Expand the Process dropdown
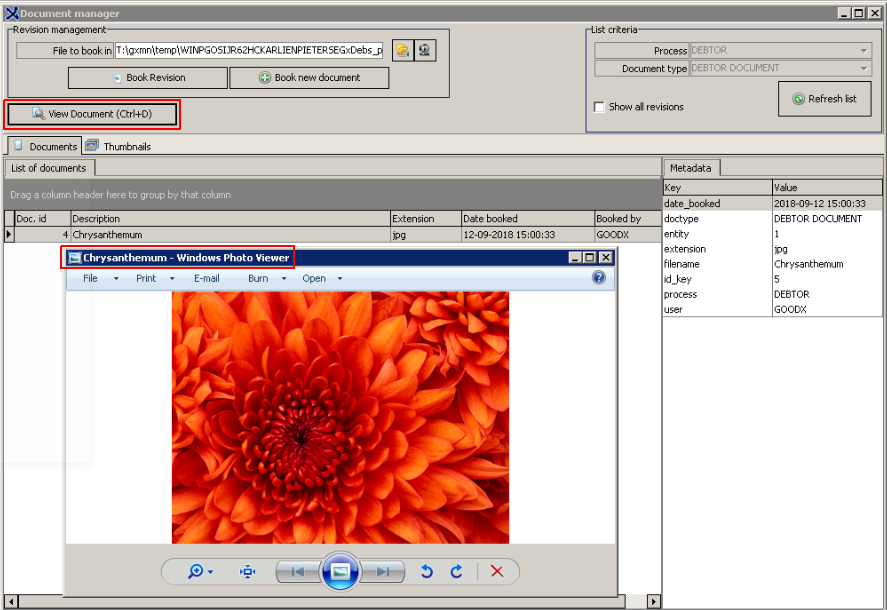 864,50
